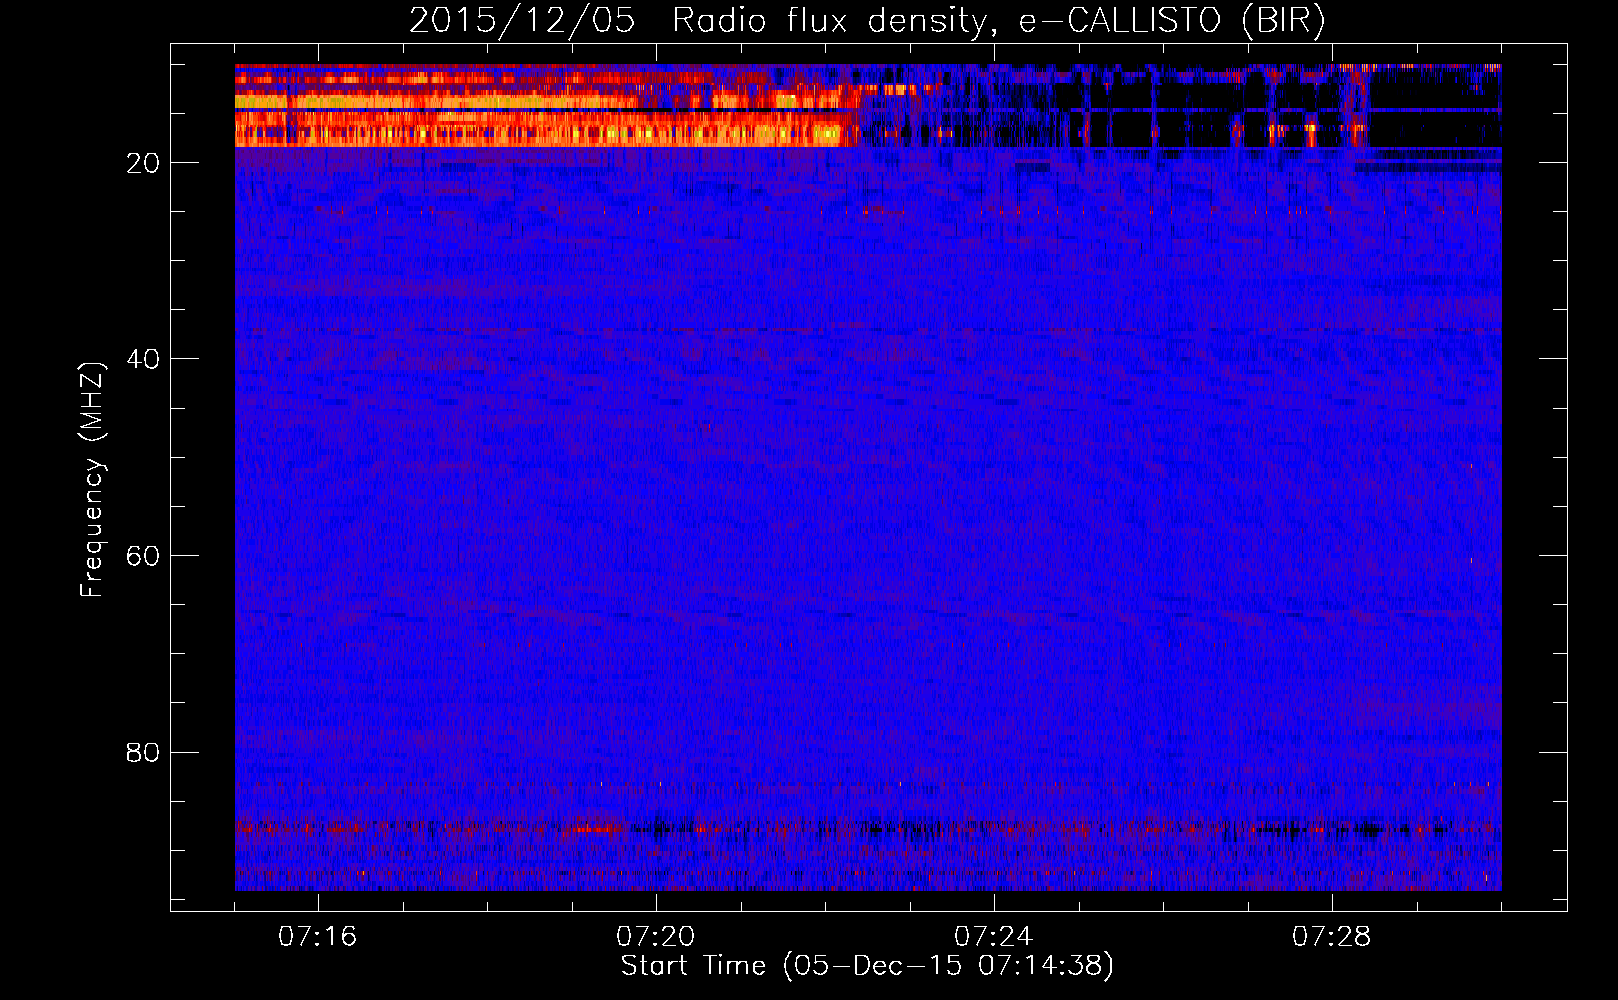Click the 80 frequency tick label
The height and width of the screenshot is (1000, 1618).
point(144,752)
